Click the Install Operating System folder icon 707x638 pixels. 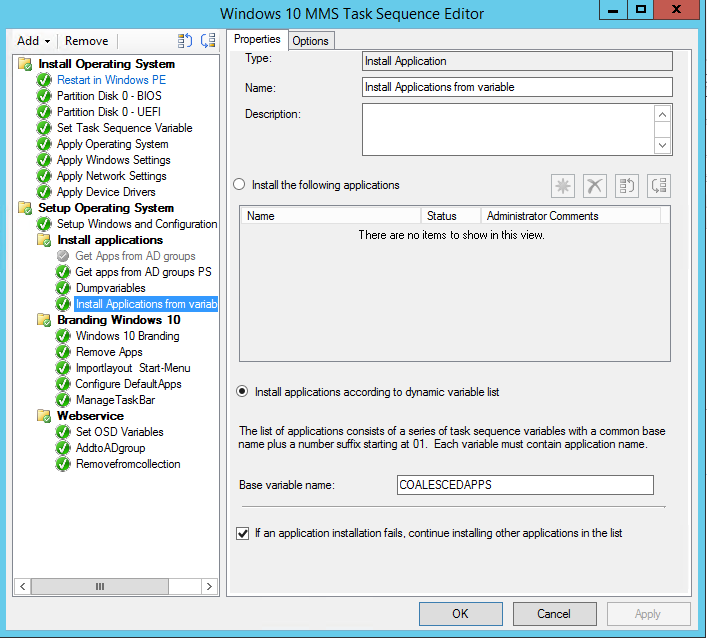coord(26,64)
